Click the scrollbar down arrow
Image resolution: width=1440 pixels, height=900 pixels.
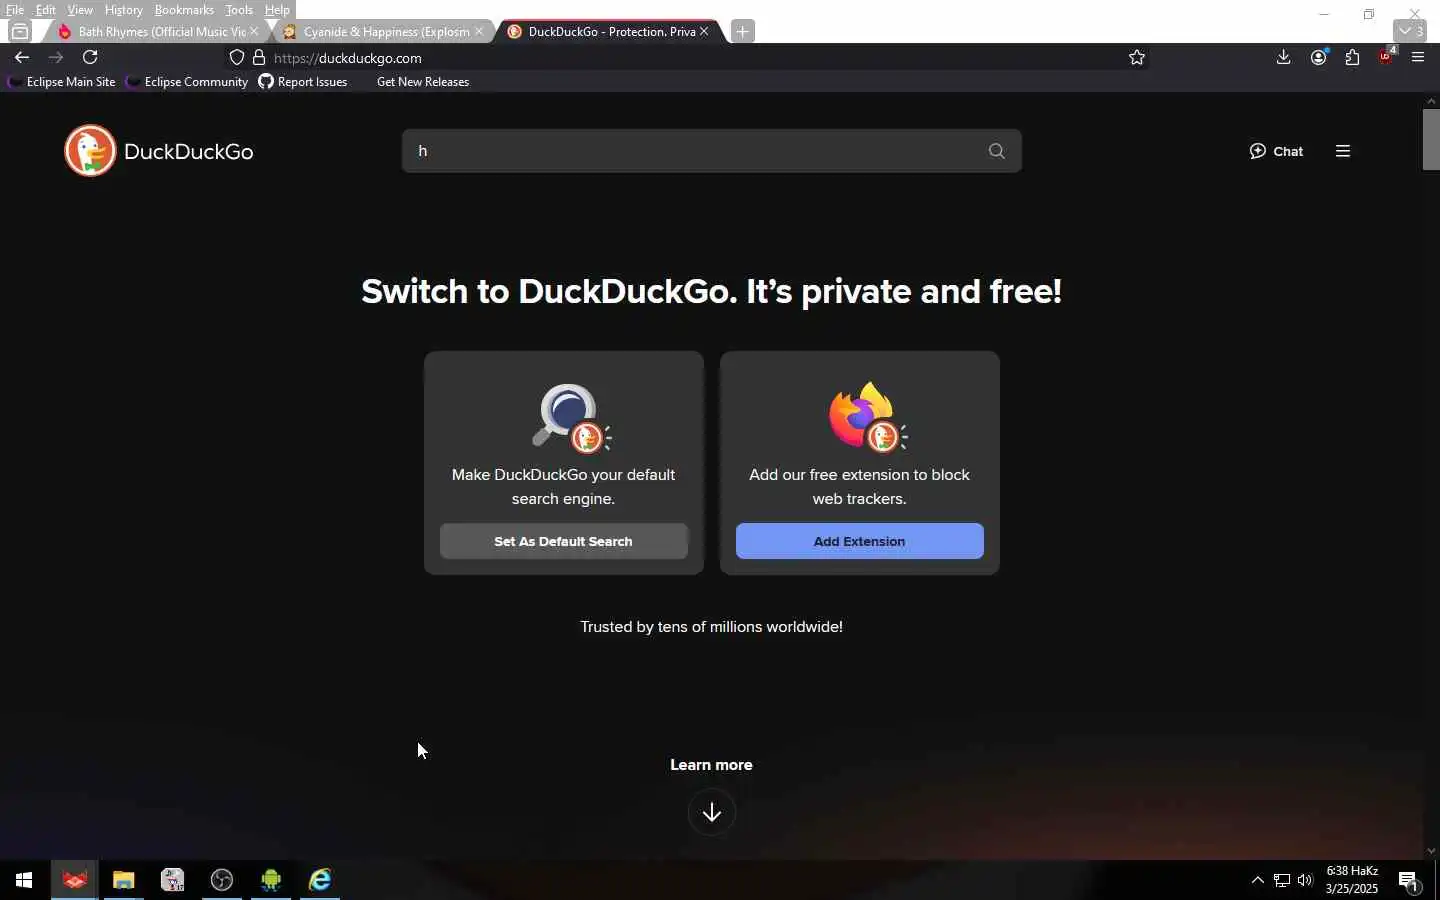1431,851
